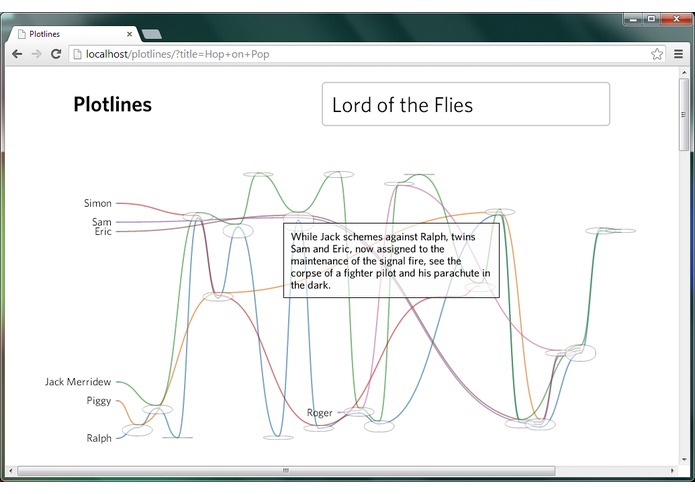Open a new browser tab
This screenshot has width=695, height=494.
click(x=152, y=34)
